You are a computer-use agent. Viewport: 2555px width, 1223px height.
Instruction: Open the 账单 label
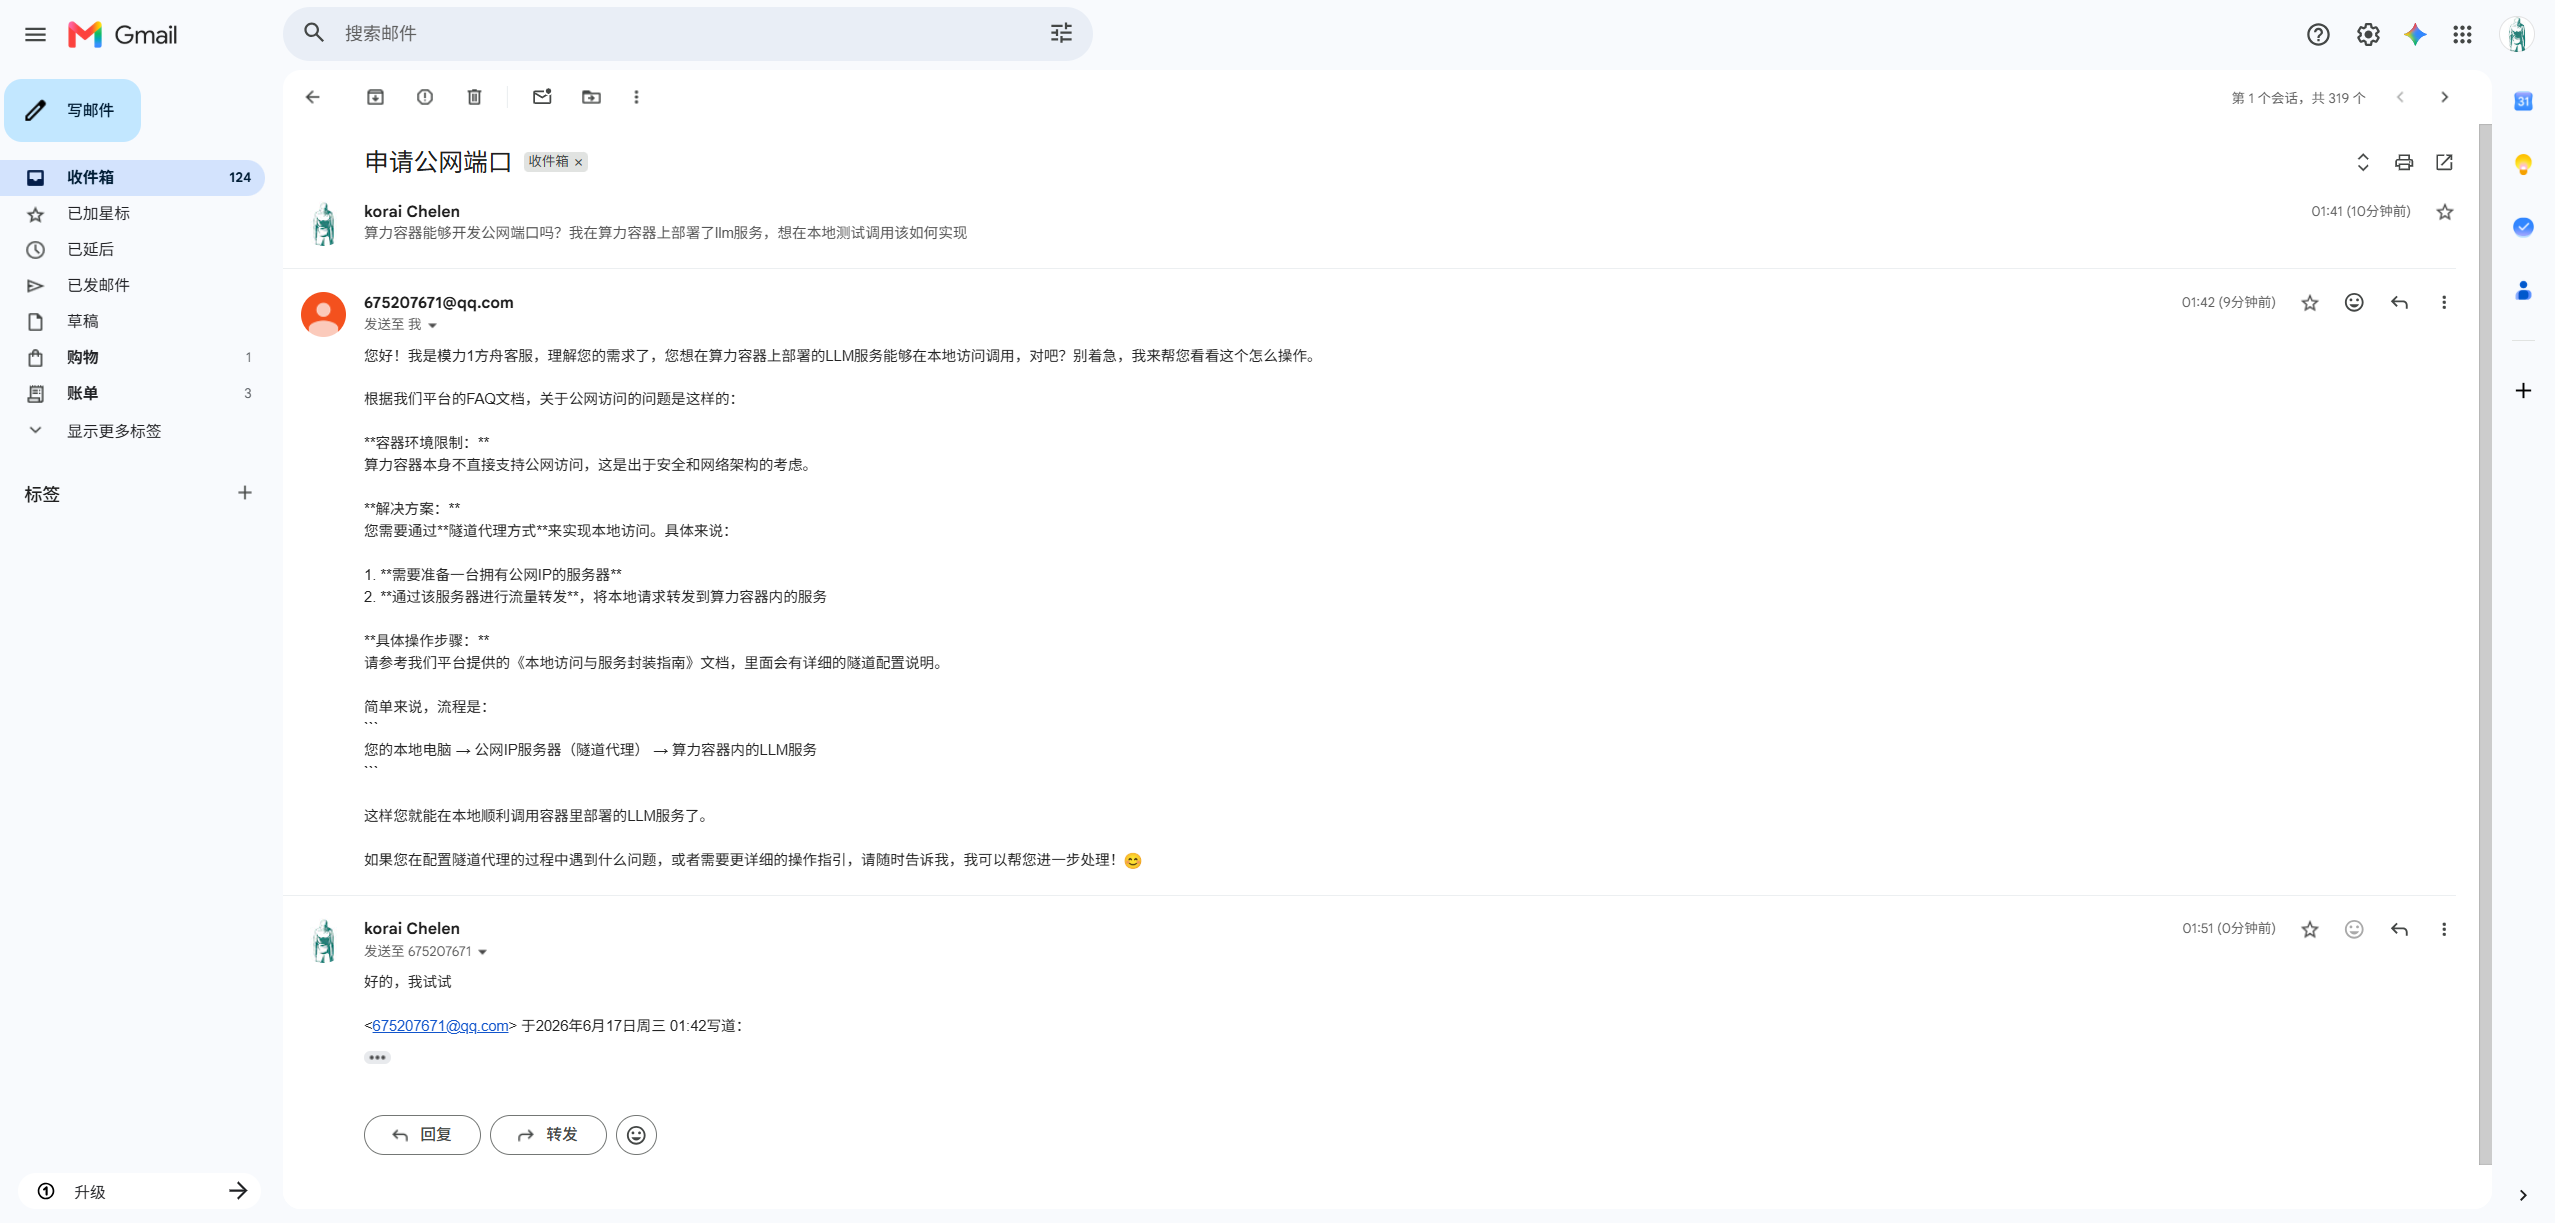[x=132, y=393]
